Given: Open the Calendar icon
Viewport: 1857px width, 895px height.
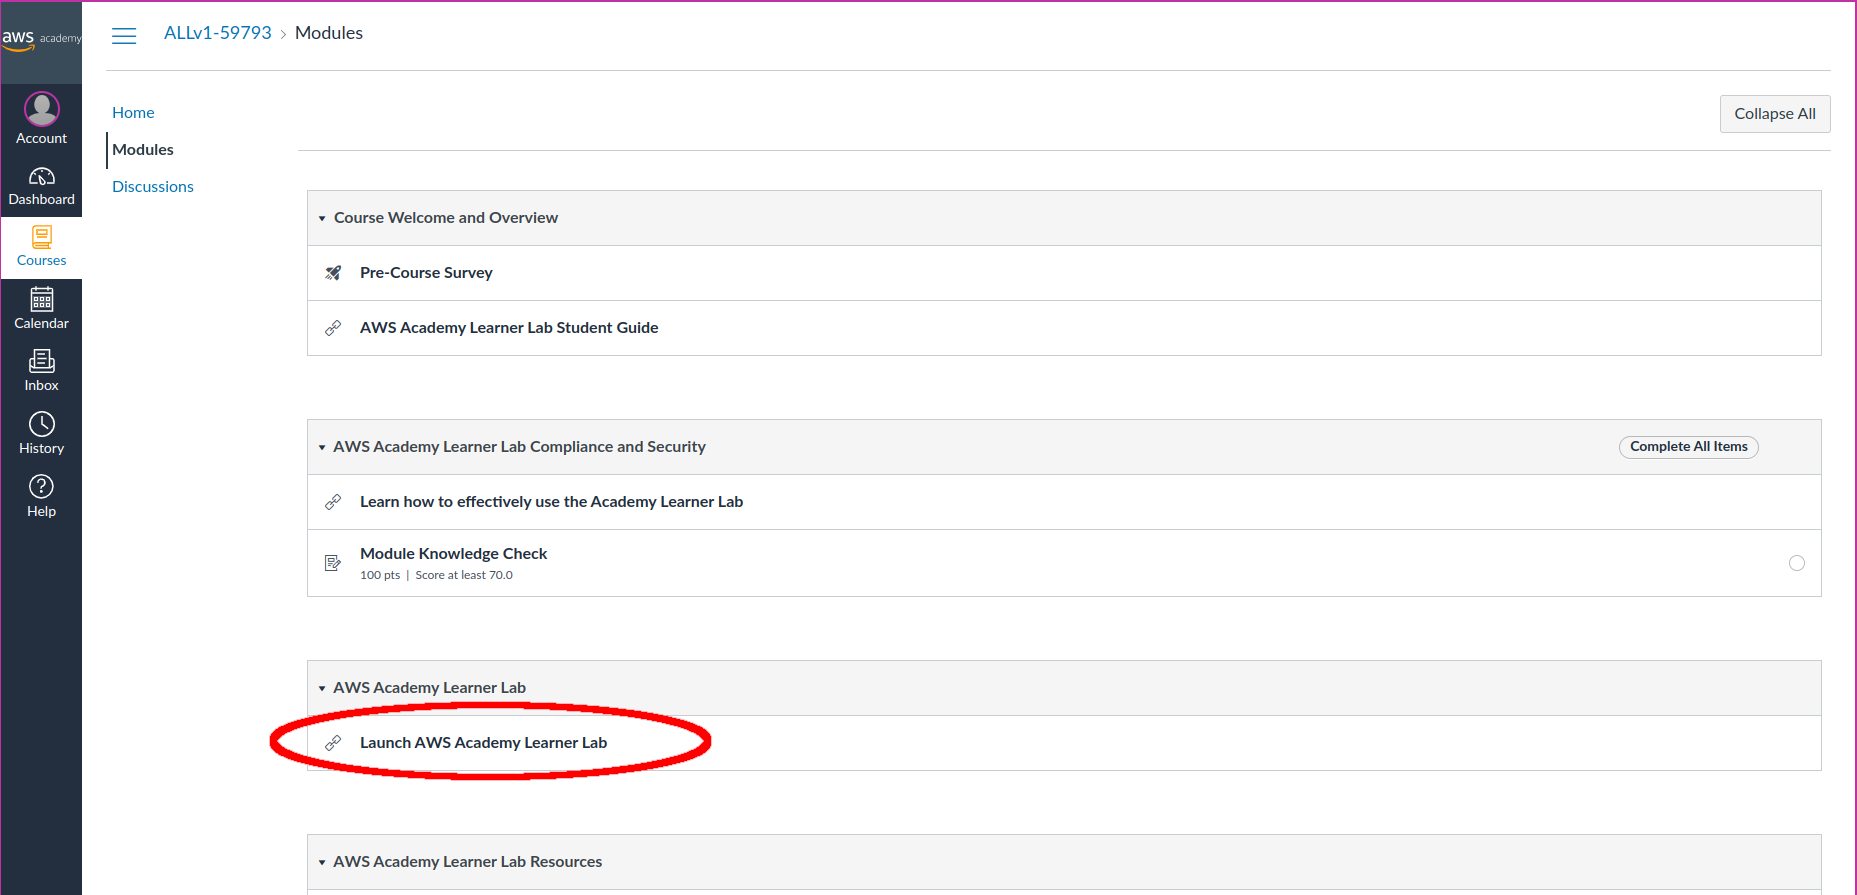Looking at the screenshot, I should pyautogui.click(x=41, y=300).
